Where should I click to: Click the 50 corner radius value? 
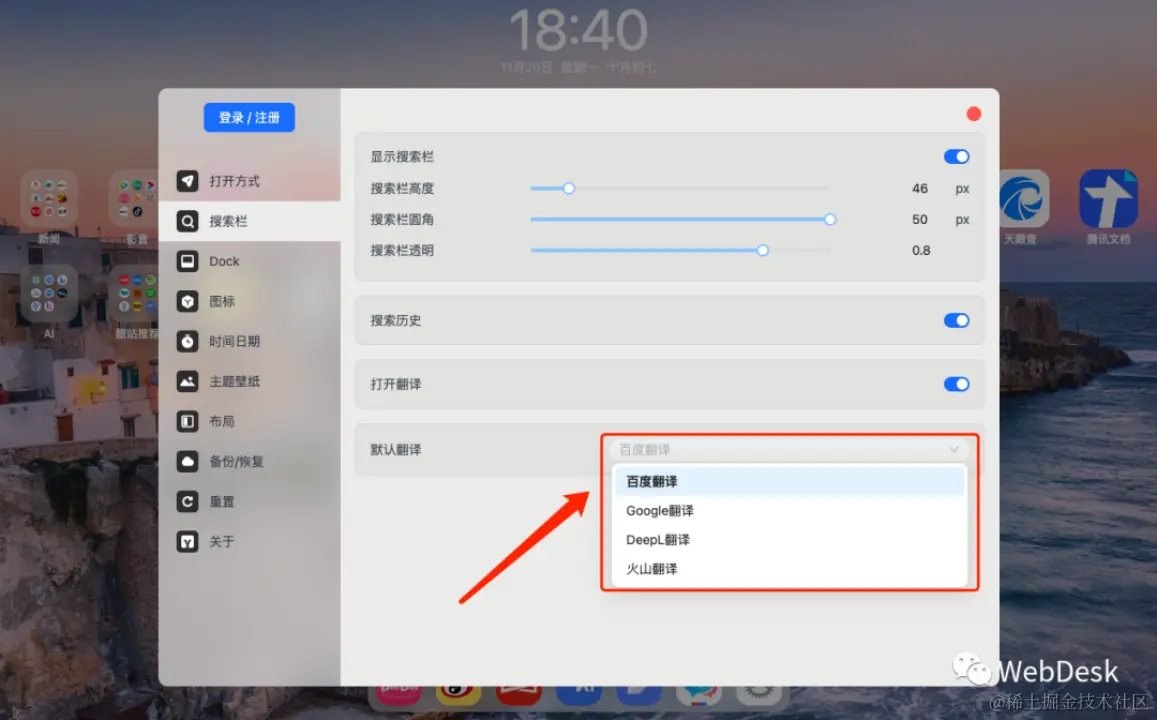(919, 219)
